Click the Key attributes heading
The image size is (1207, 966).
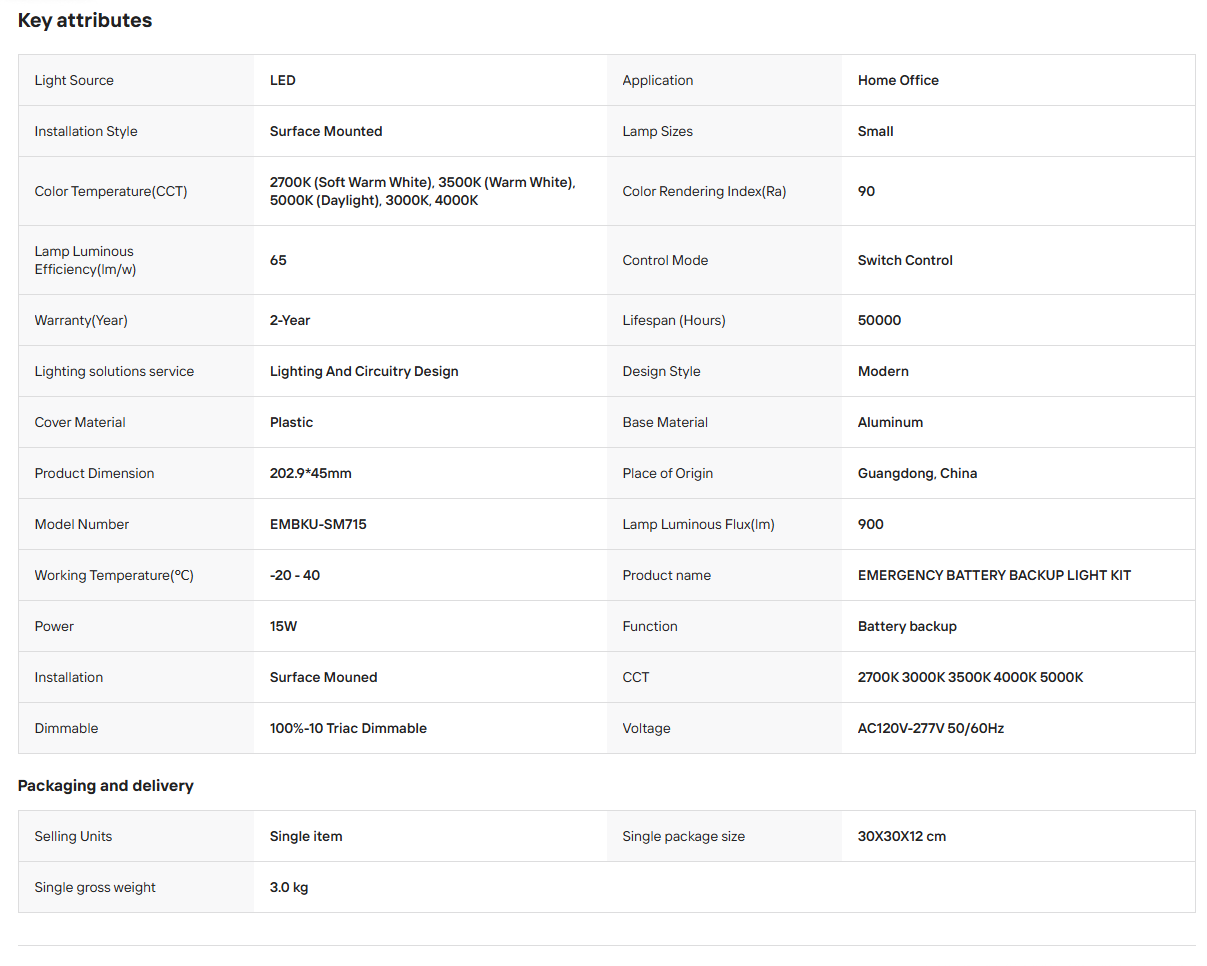(85, 21)
